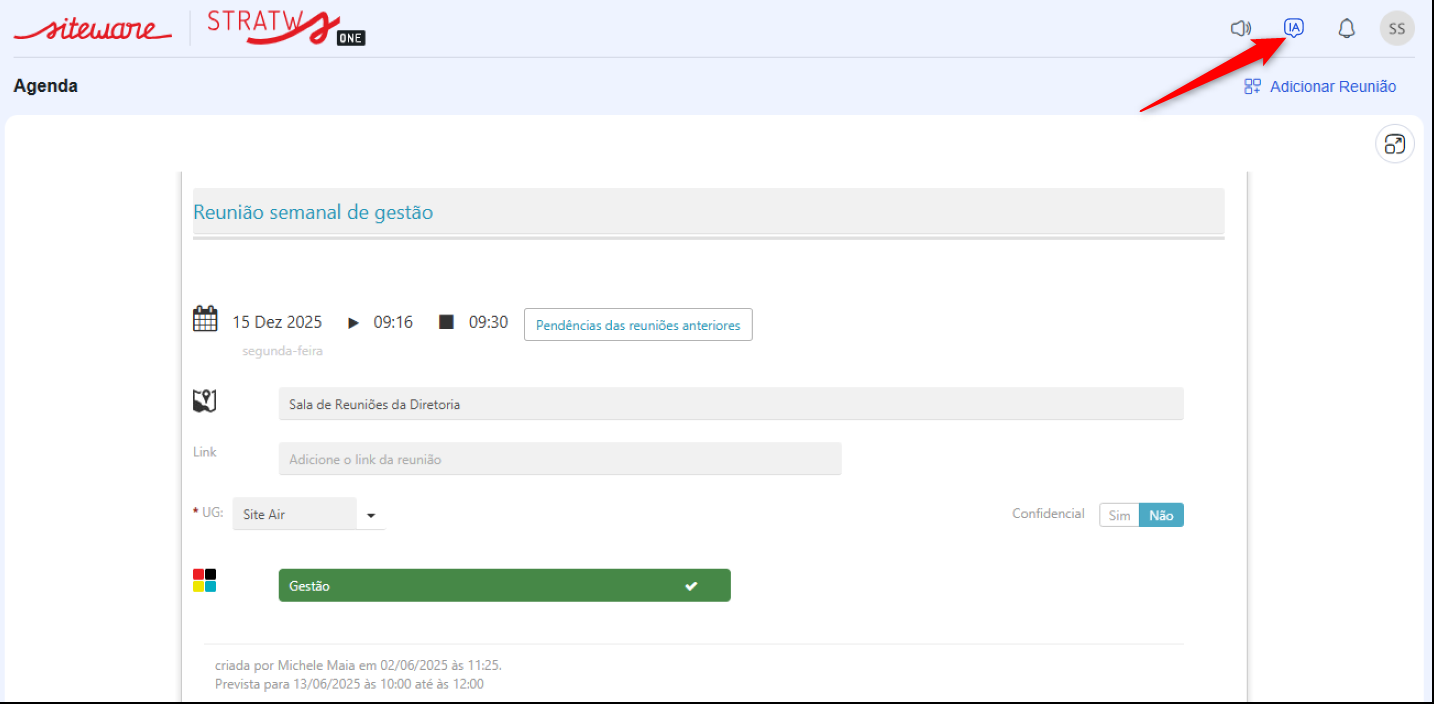Click the Reunião semanal de gestão title
Image resolution: width=1434 pixels, height=704 pixels.
click(x=313, y=212)
